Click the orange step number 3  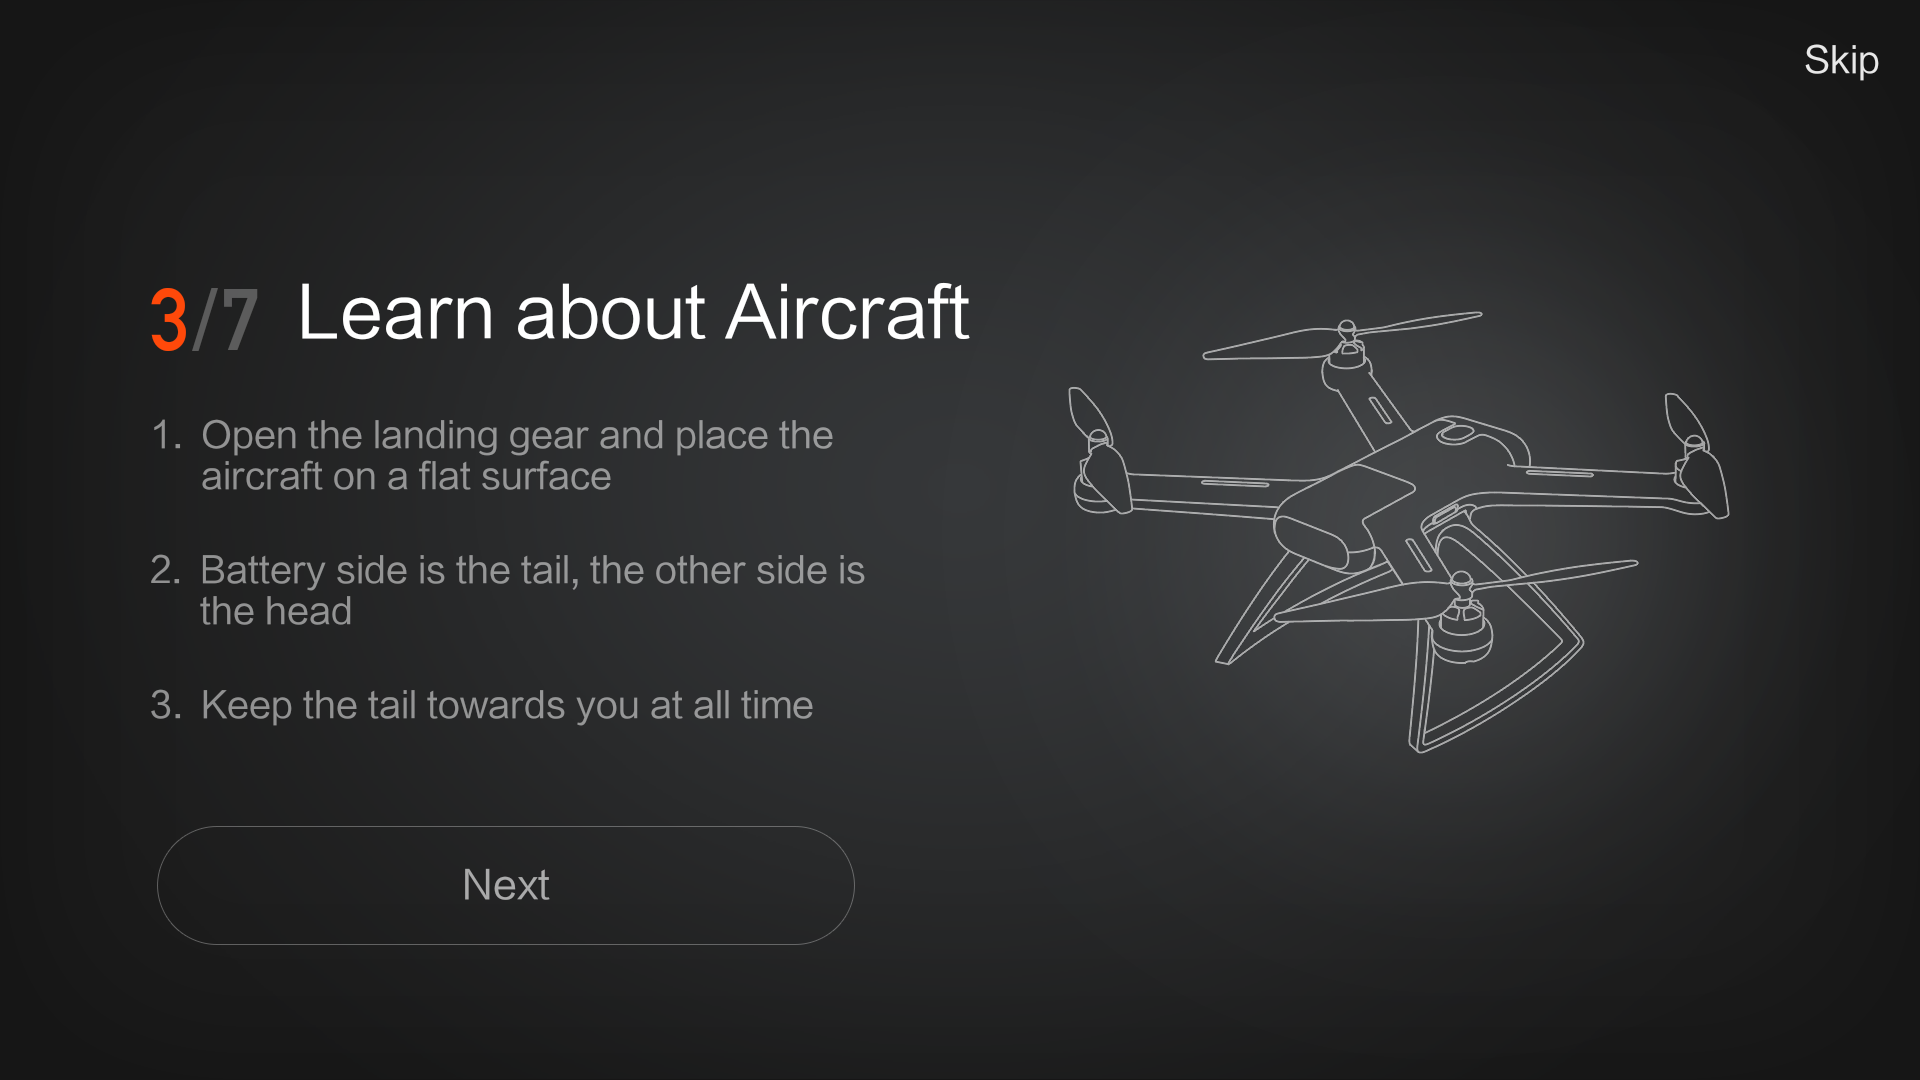pos(169,320)
